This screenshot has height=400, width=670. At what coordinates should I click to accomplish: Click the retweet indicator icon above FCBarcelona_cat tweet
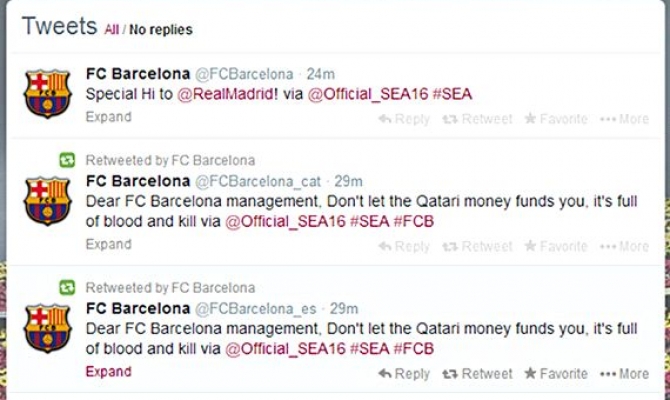[x=66, y=159]
